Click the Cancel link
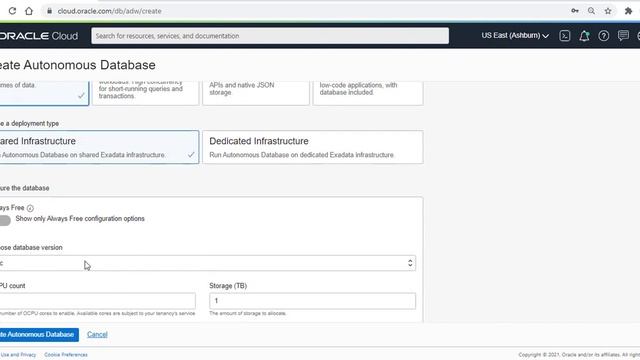640x360 pixels. pos(97,335)
